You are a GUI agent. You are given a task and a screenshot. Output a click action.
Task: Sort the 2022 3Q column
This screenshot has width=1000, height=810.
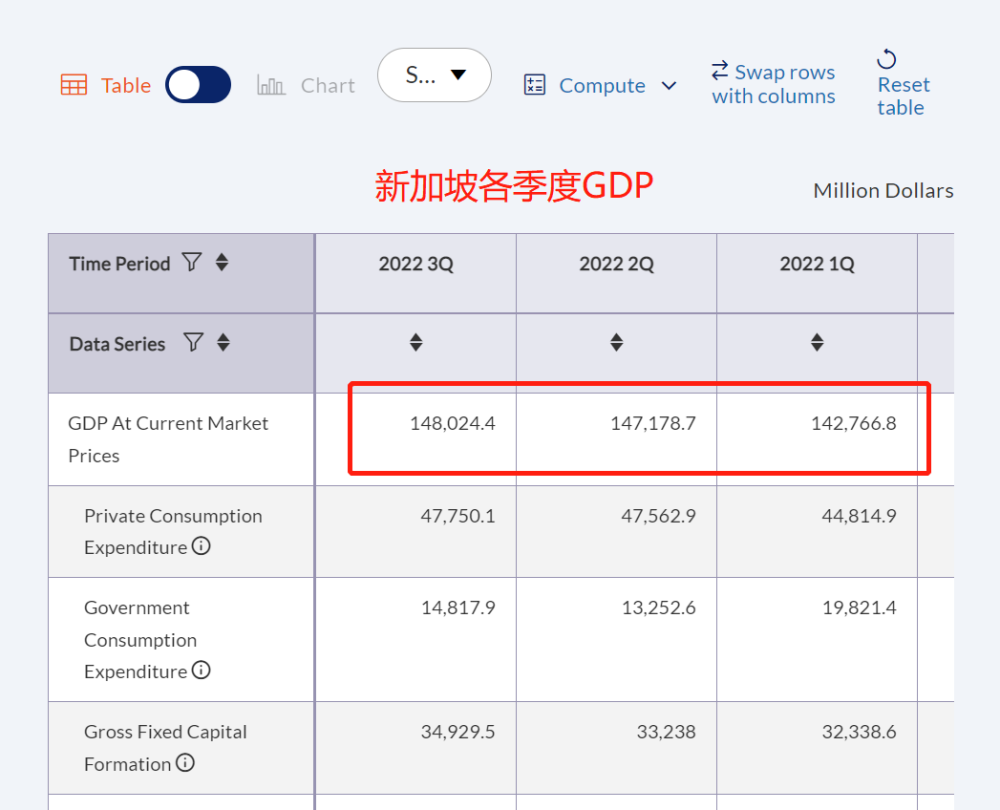[x=416, y=342]
